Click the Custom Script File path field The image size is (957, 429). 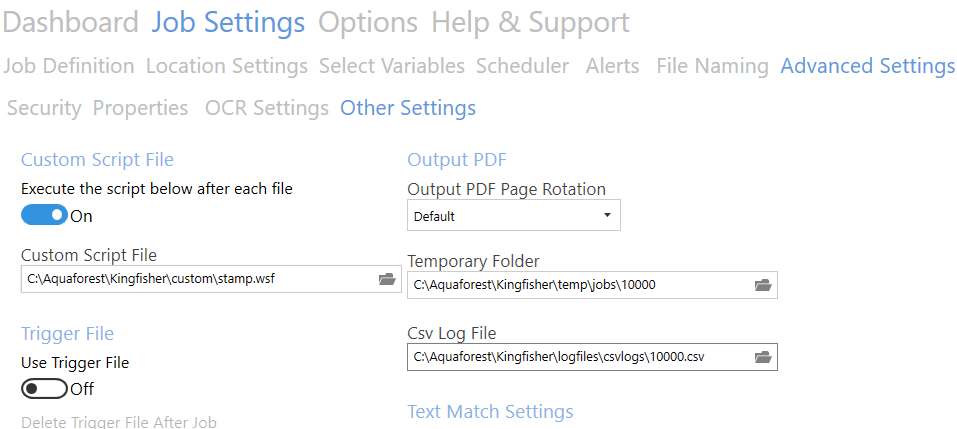[211, 279]
